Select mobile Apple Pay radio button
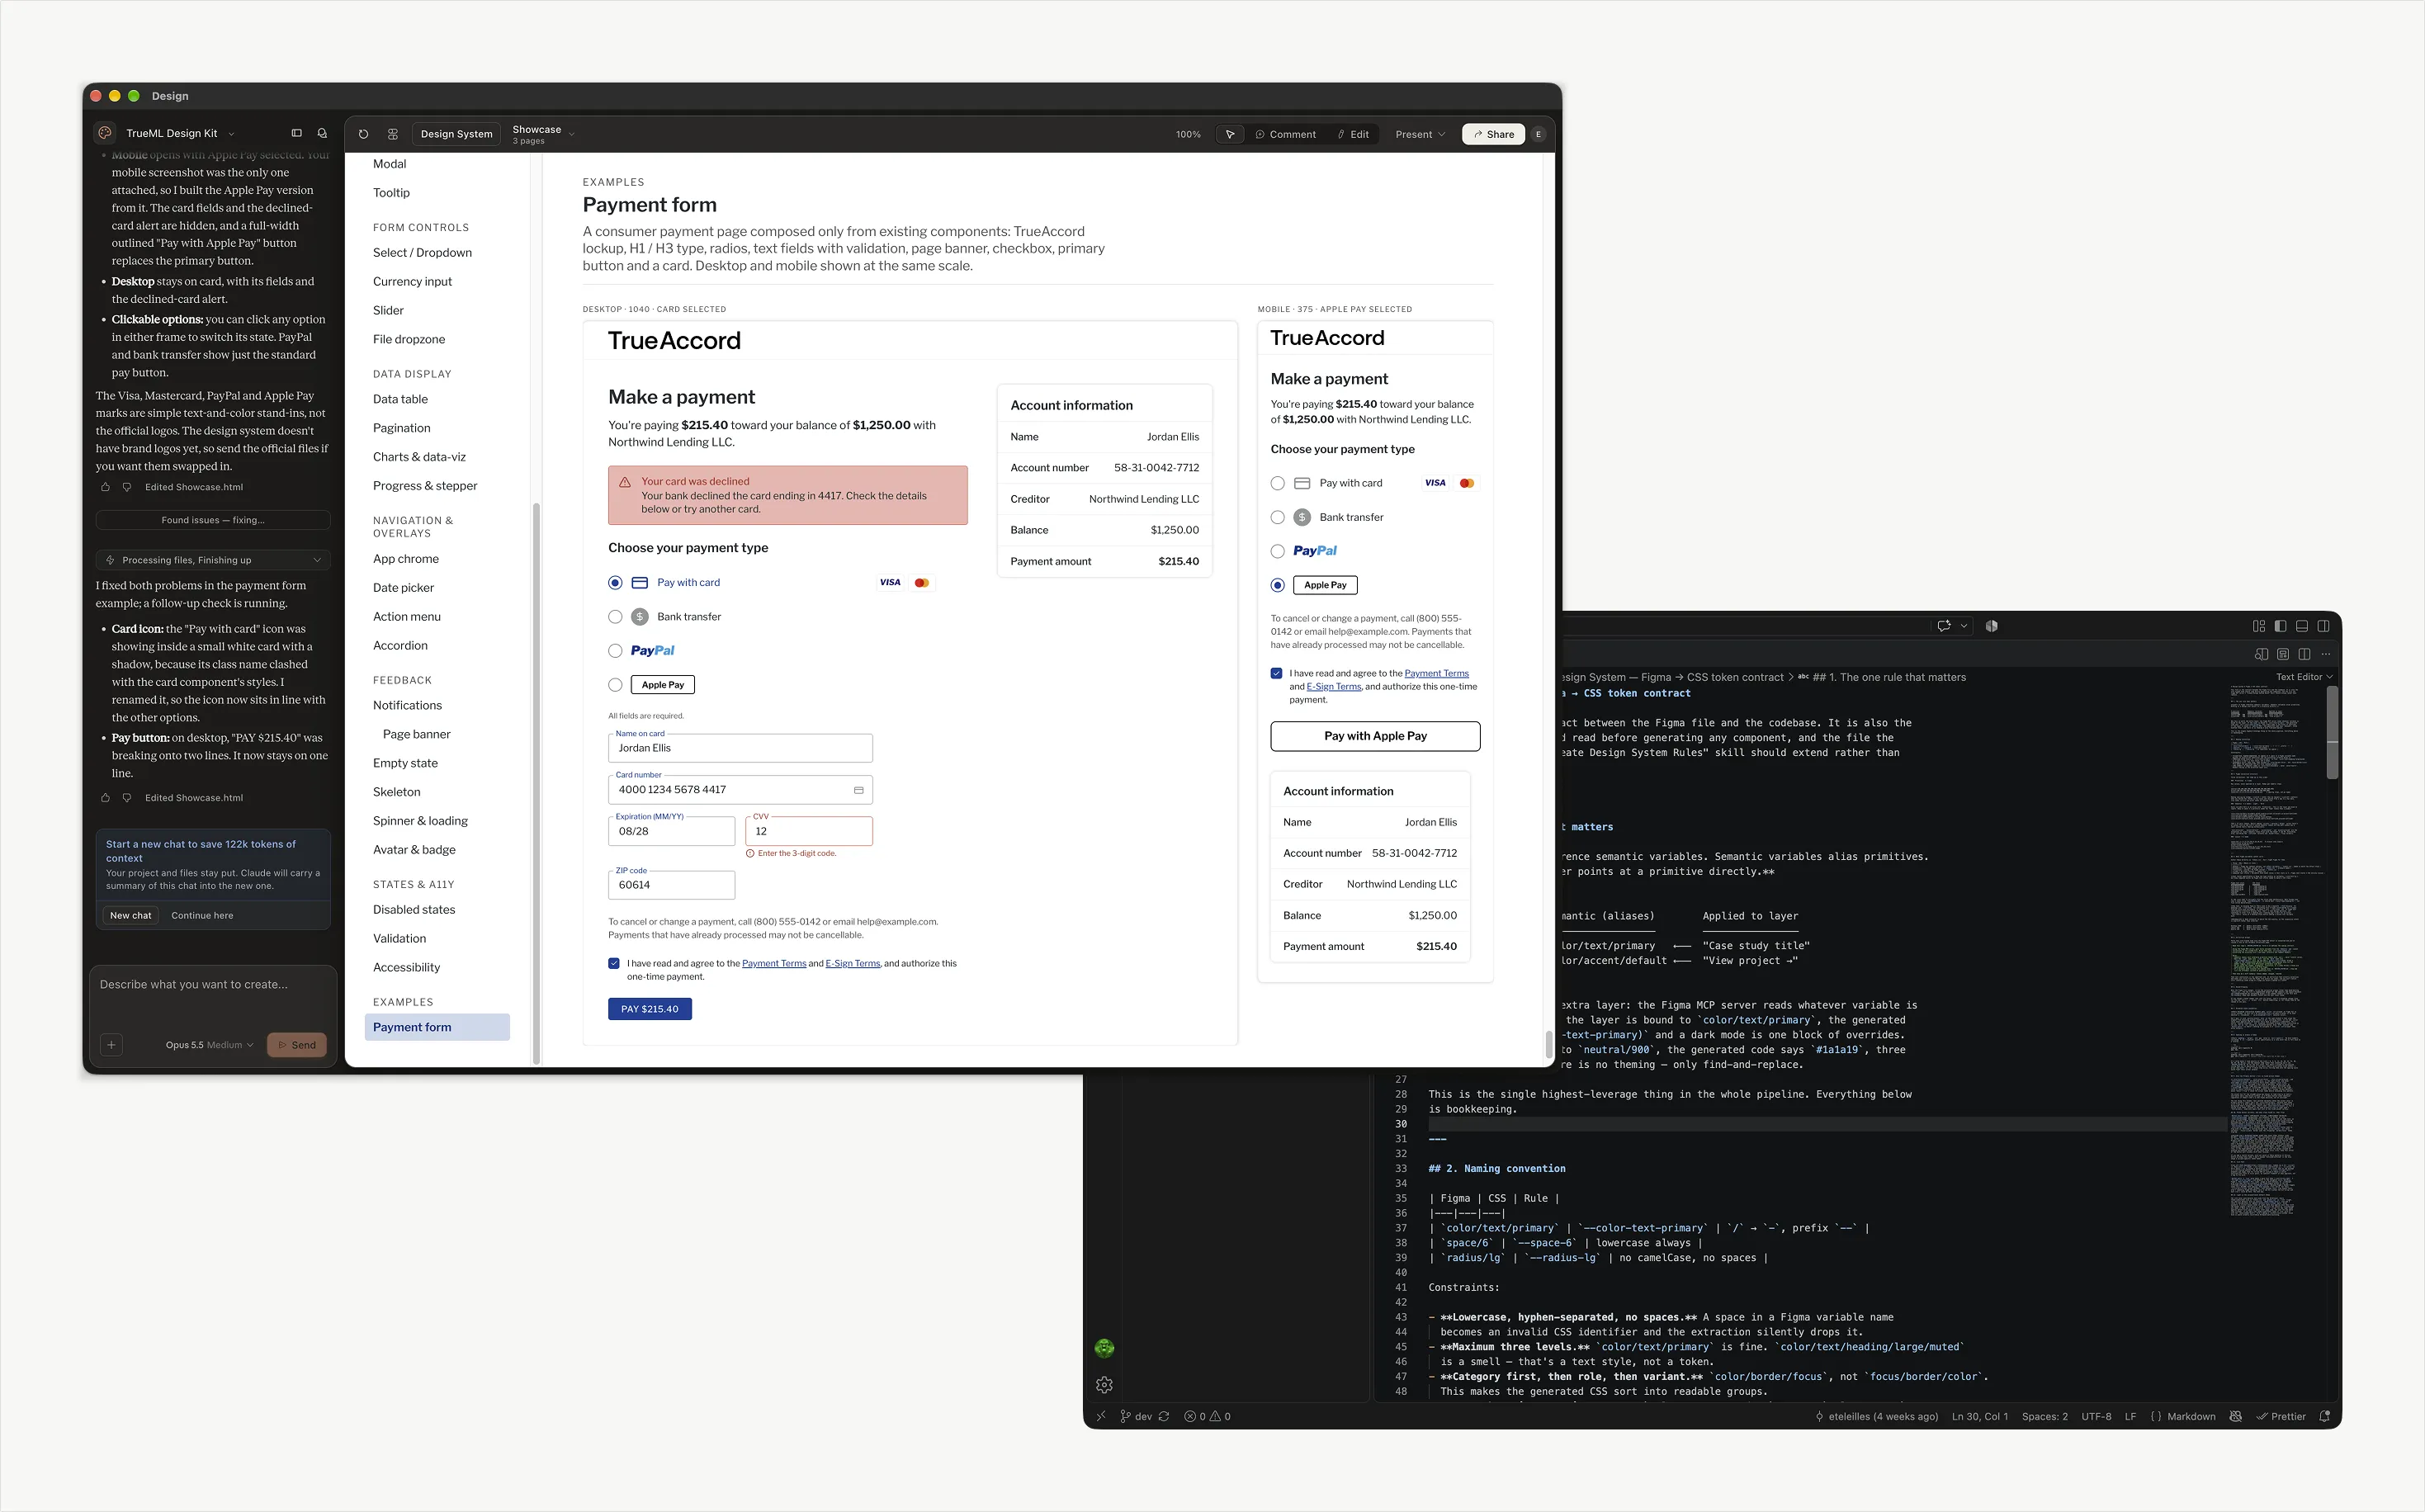The height and width of the screenshot is (1512, 2425). click(x=1277, y=585)
